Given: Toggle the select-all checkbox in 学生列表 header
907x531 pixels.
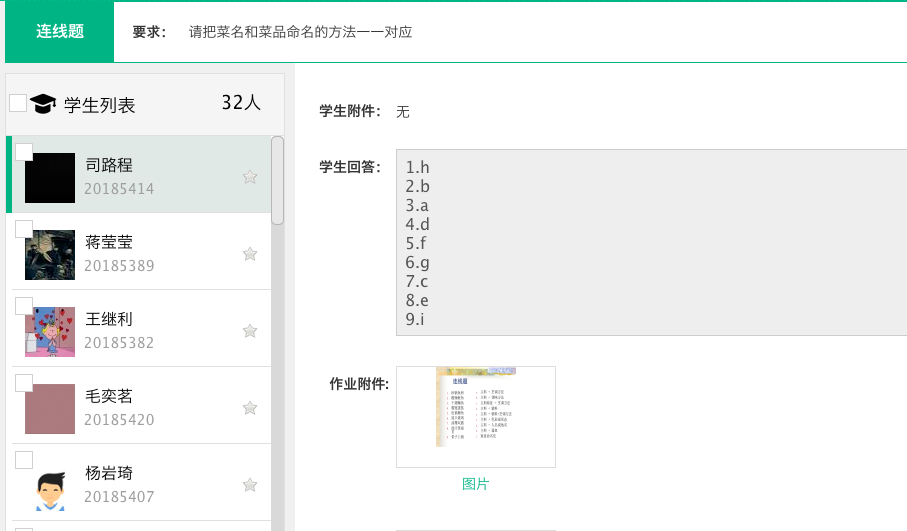Looking at the screenshot, I should point(18,103).
